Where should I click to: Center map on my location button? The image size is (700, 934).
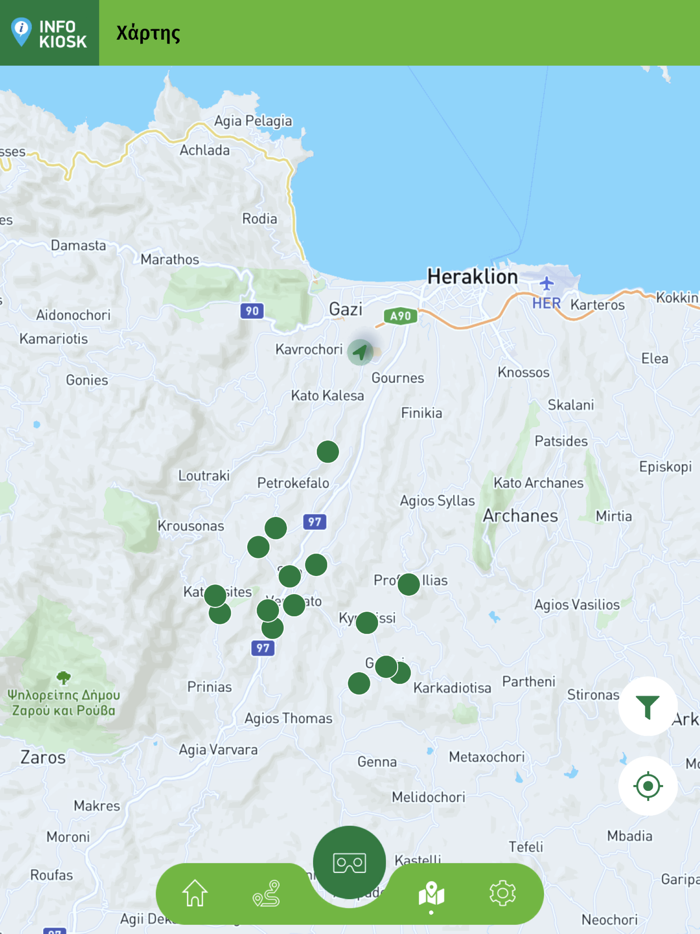tap(648, 786)
